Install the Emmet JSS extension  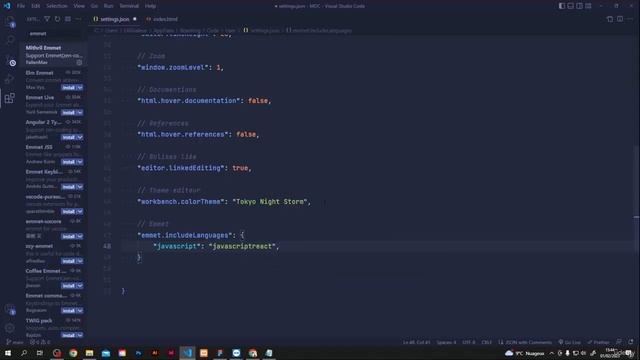click(69, 162)
